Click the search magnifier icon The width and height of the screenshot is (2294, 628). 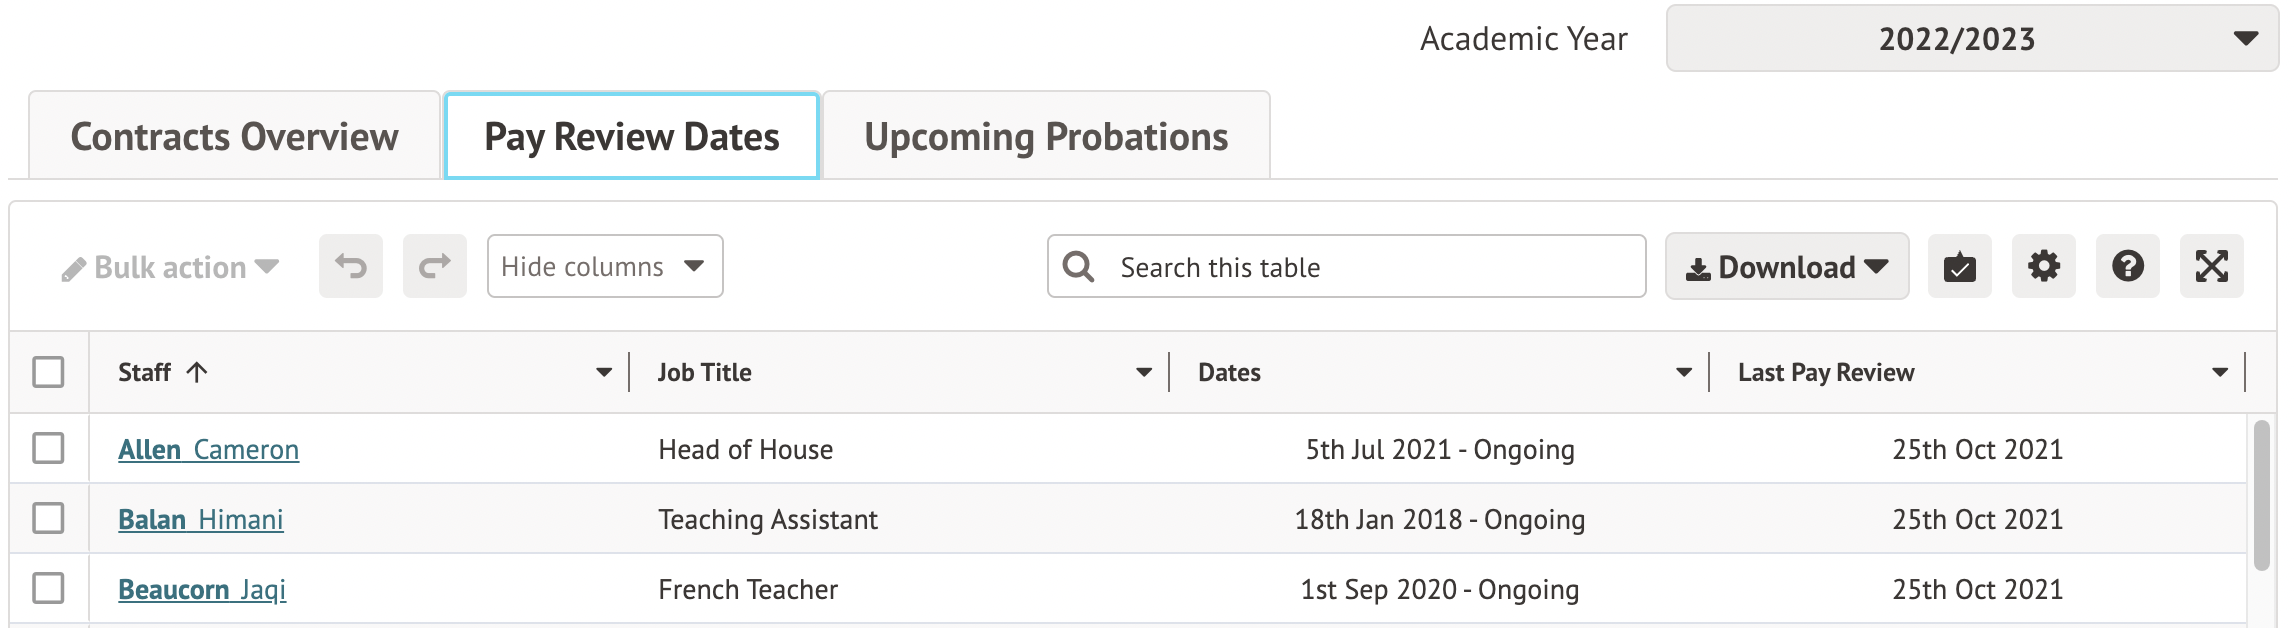[1078, 266]
